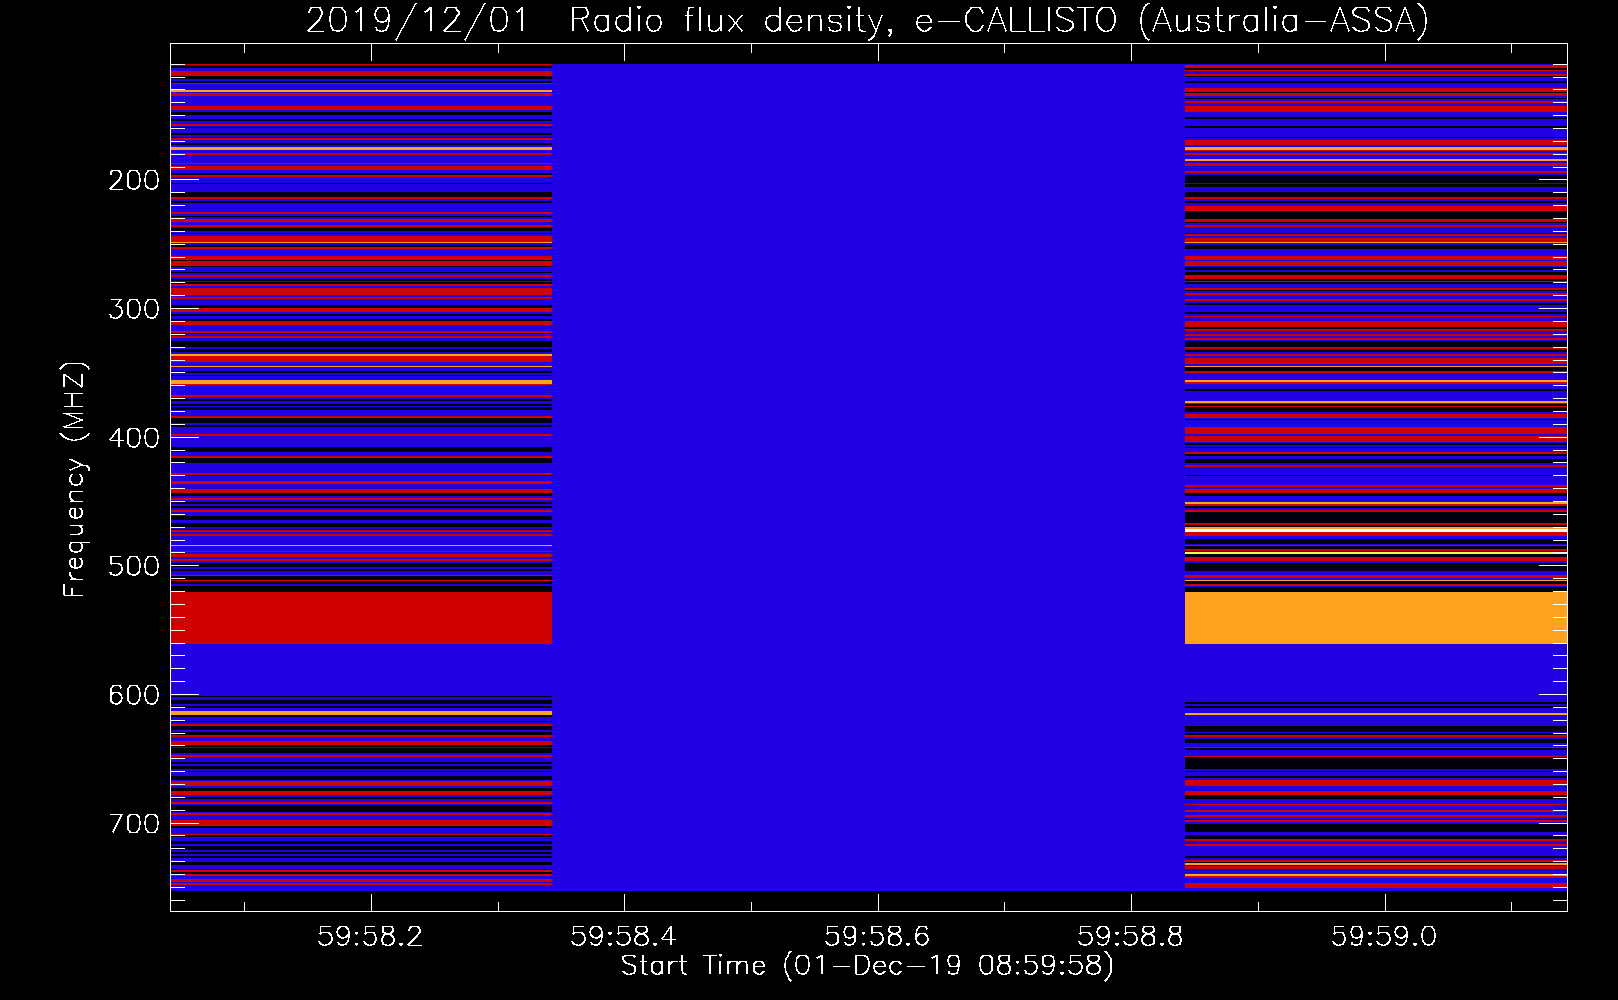
Task: Click the '400' frequency tick label
Action: (134, 438)
